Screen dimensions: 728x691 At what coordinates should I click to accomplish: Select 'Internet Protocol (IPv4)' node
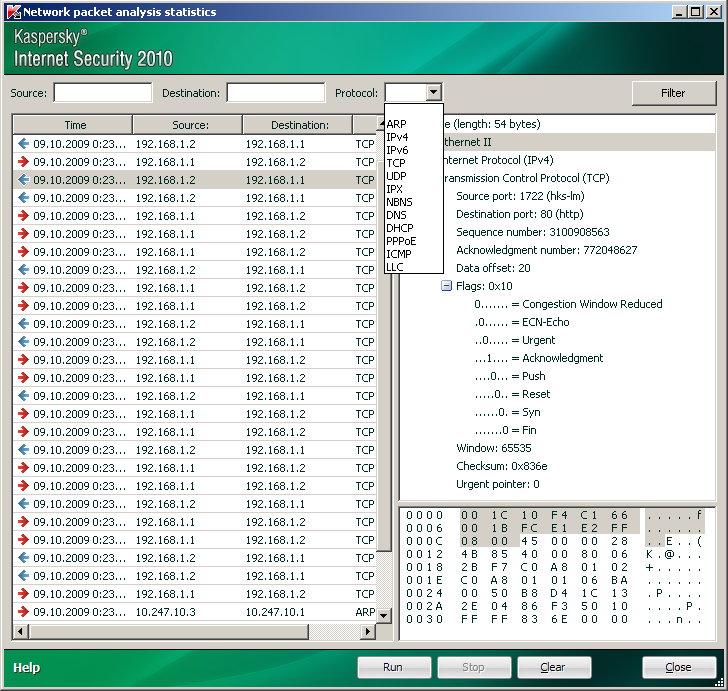click(x=499, y=160)
